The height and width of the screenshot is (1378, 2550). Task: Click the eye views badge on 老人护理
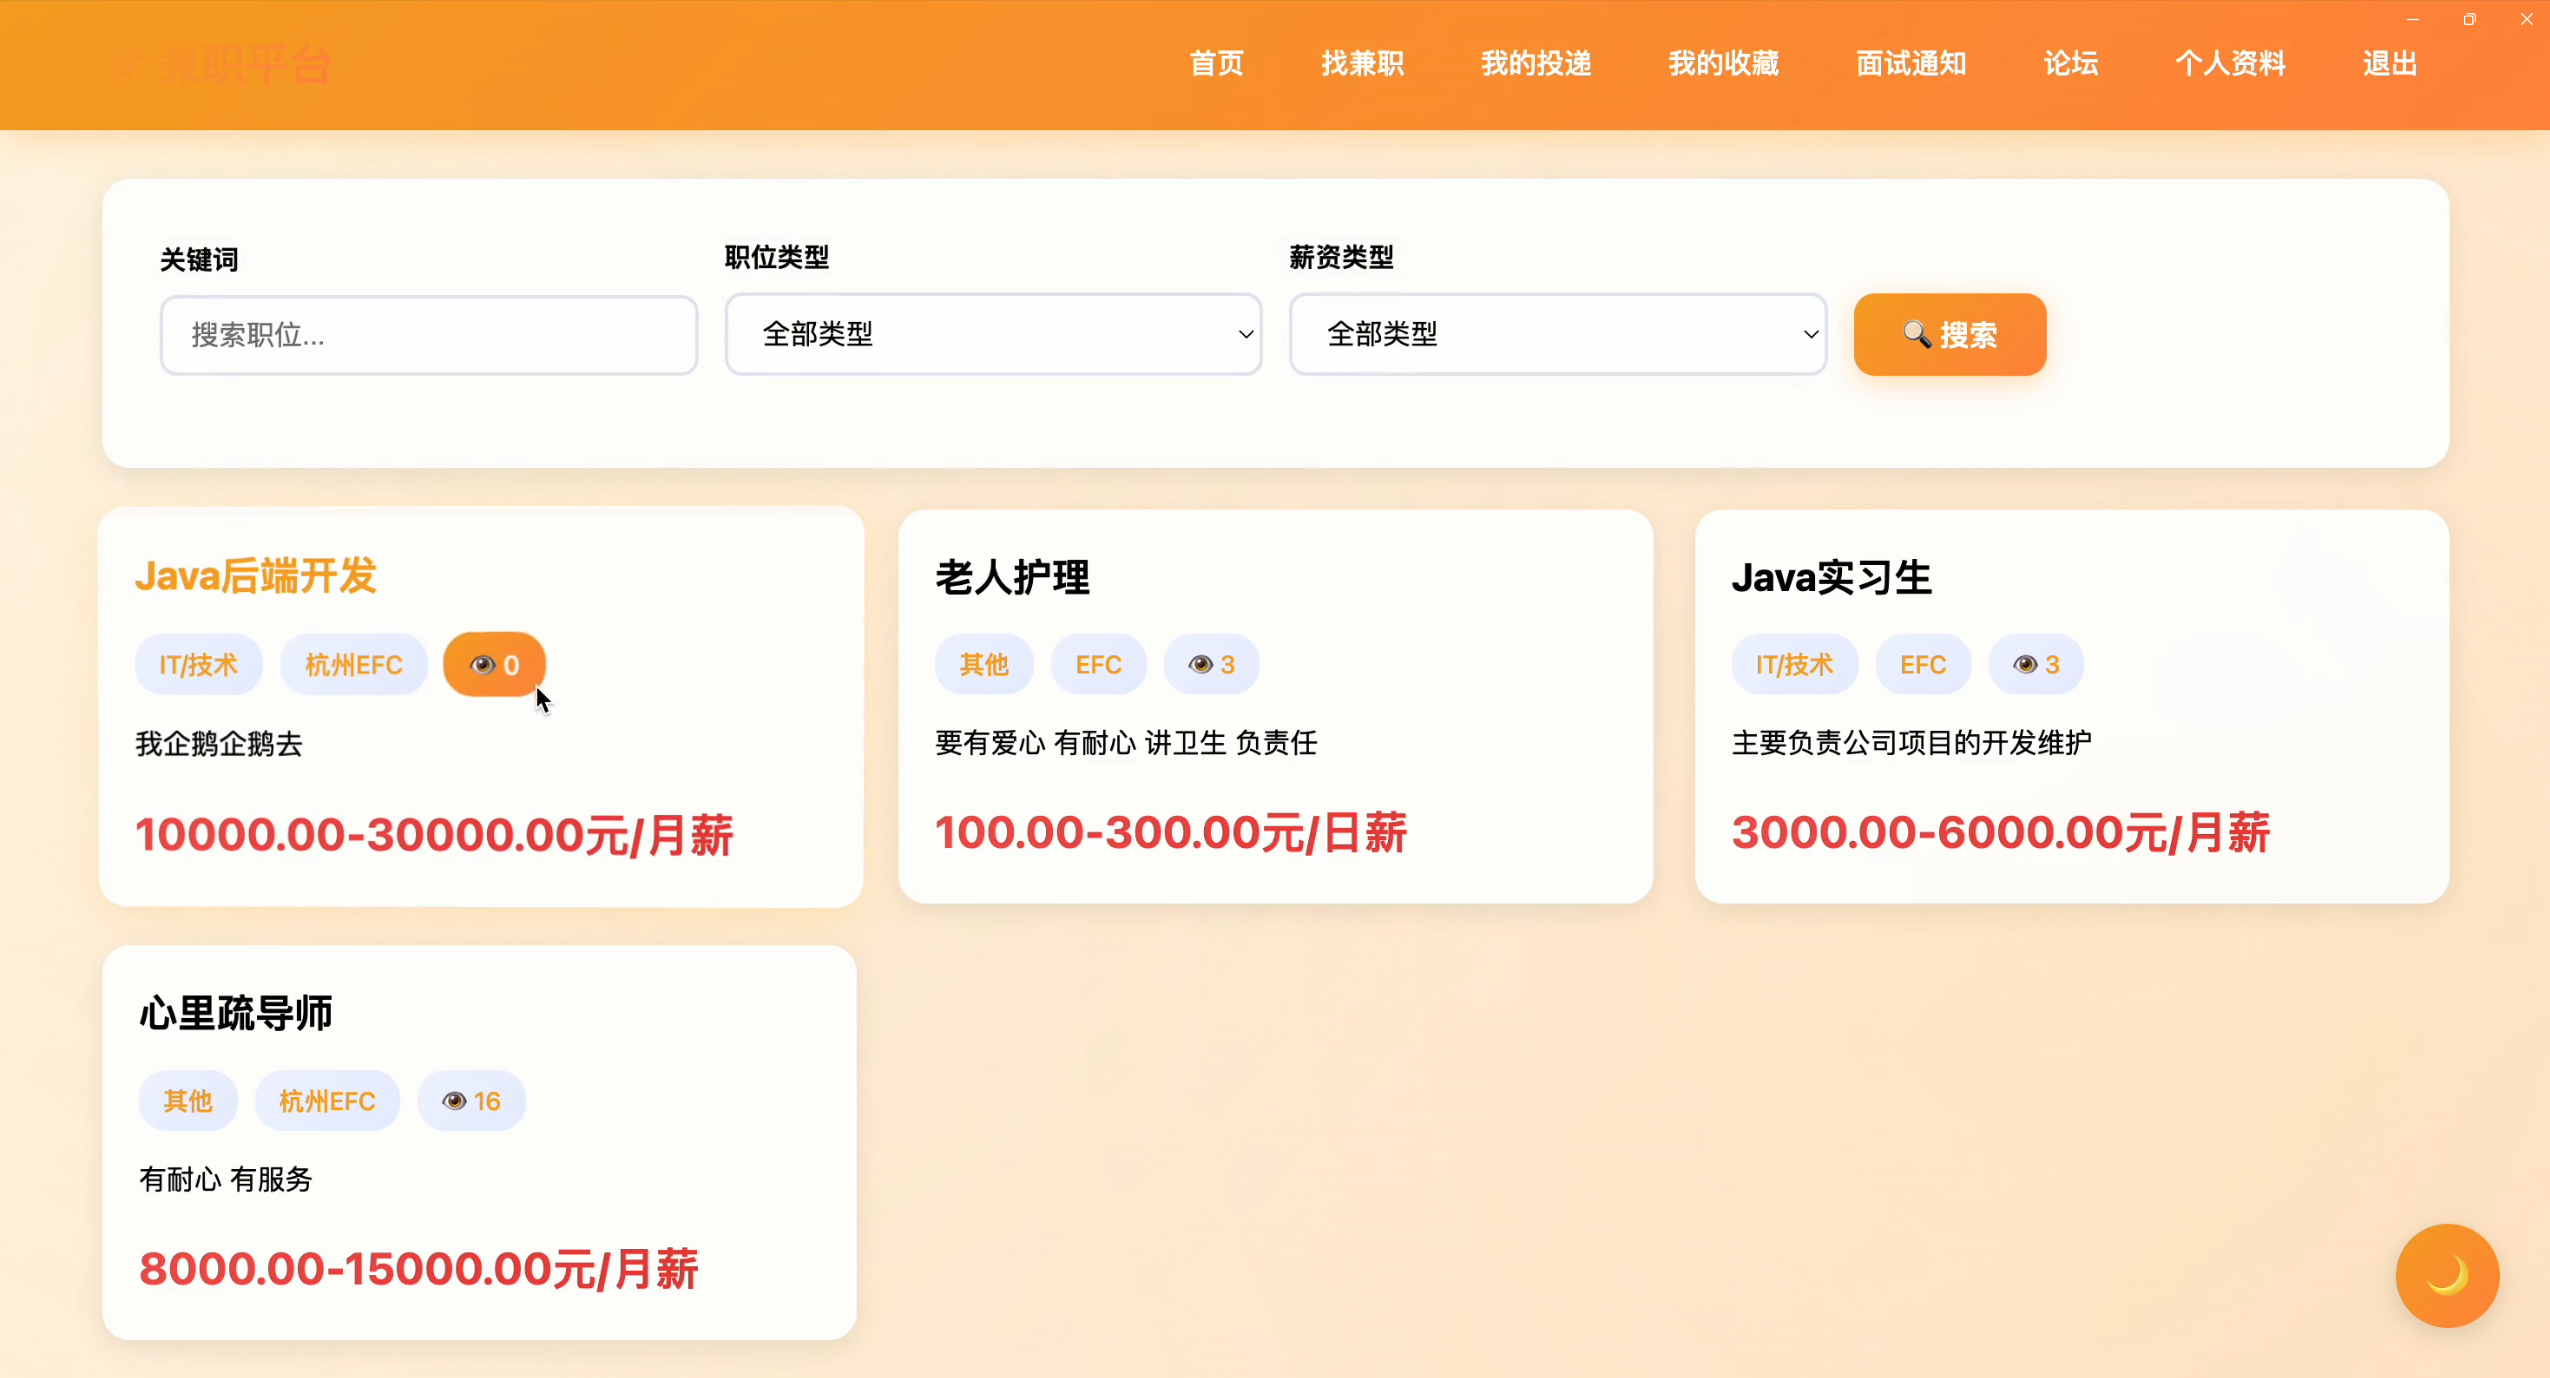pyautogui.click(x=1211, y=665)
